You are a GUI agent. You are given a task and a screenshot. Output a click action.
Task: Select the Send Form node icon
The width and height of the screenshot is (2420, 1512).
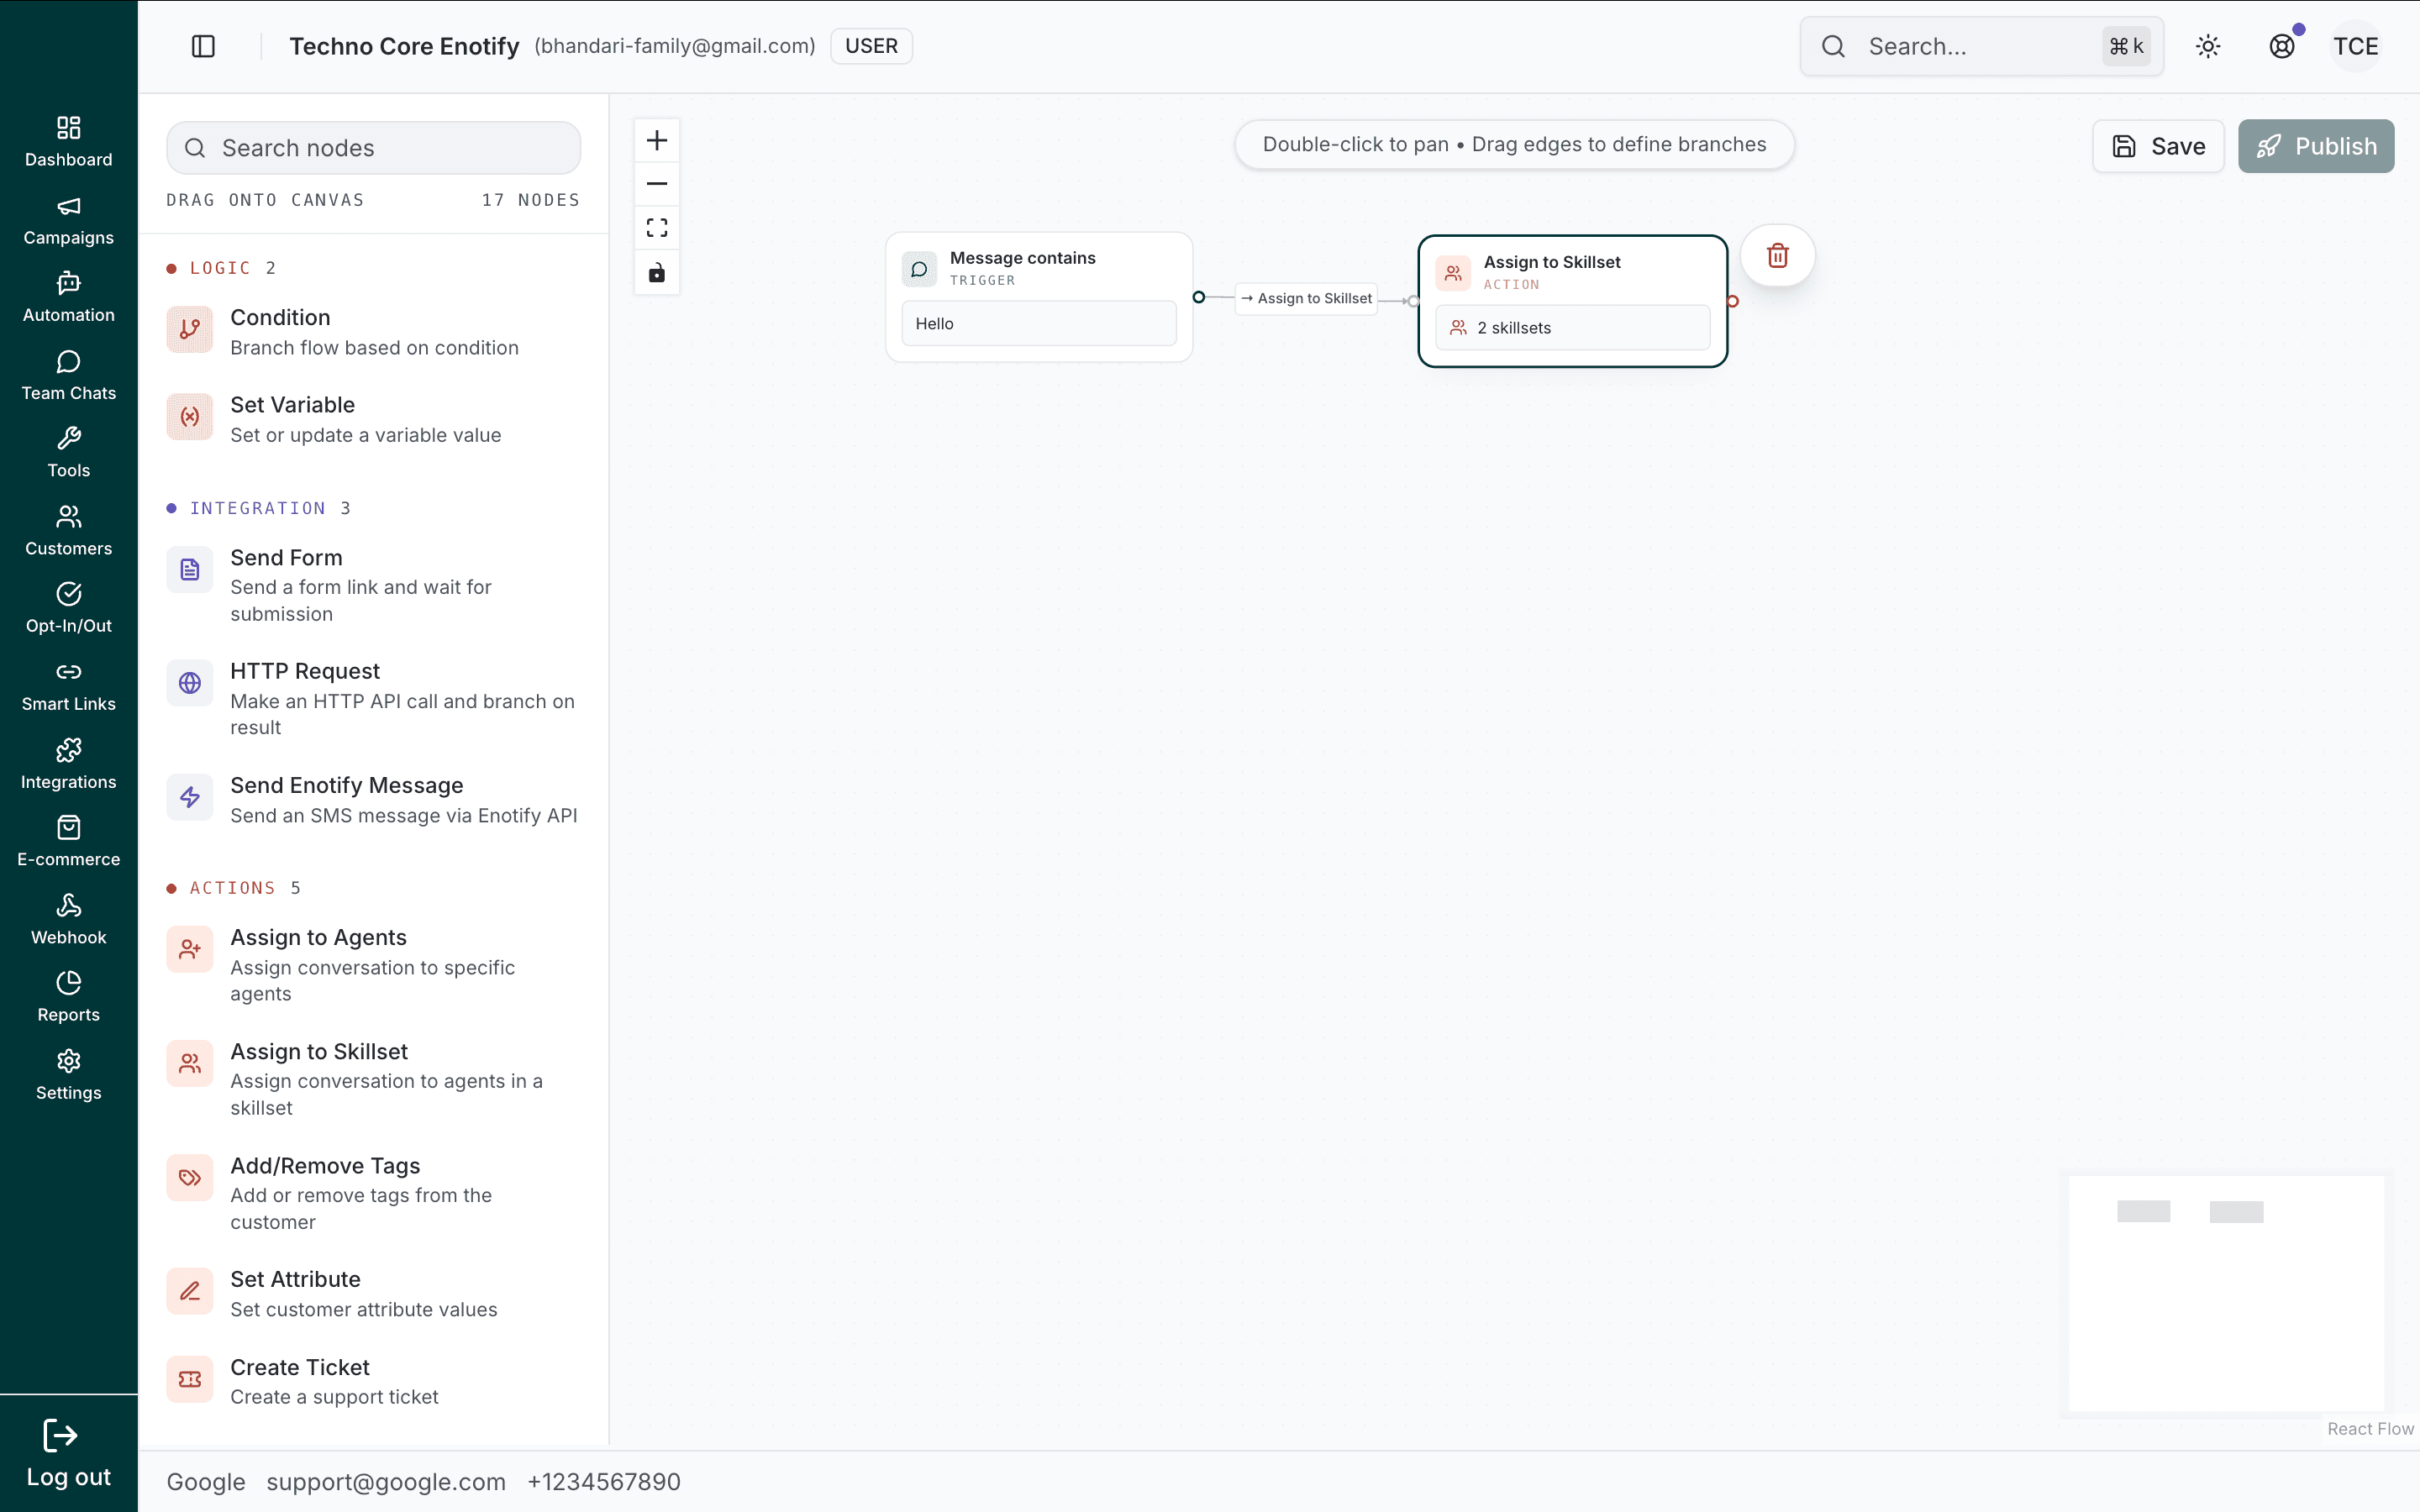tap(190, 570)
